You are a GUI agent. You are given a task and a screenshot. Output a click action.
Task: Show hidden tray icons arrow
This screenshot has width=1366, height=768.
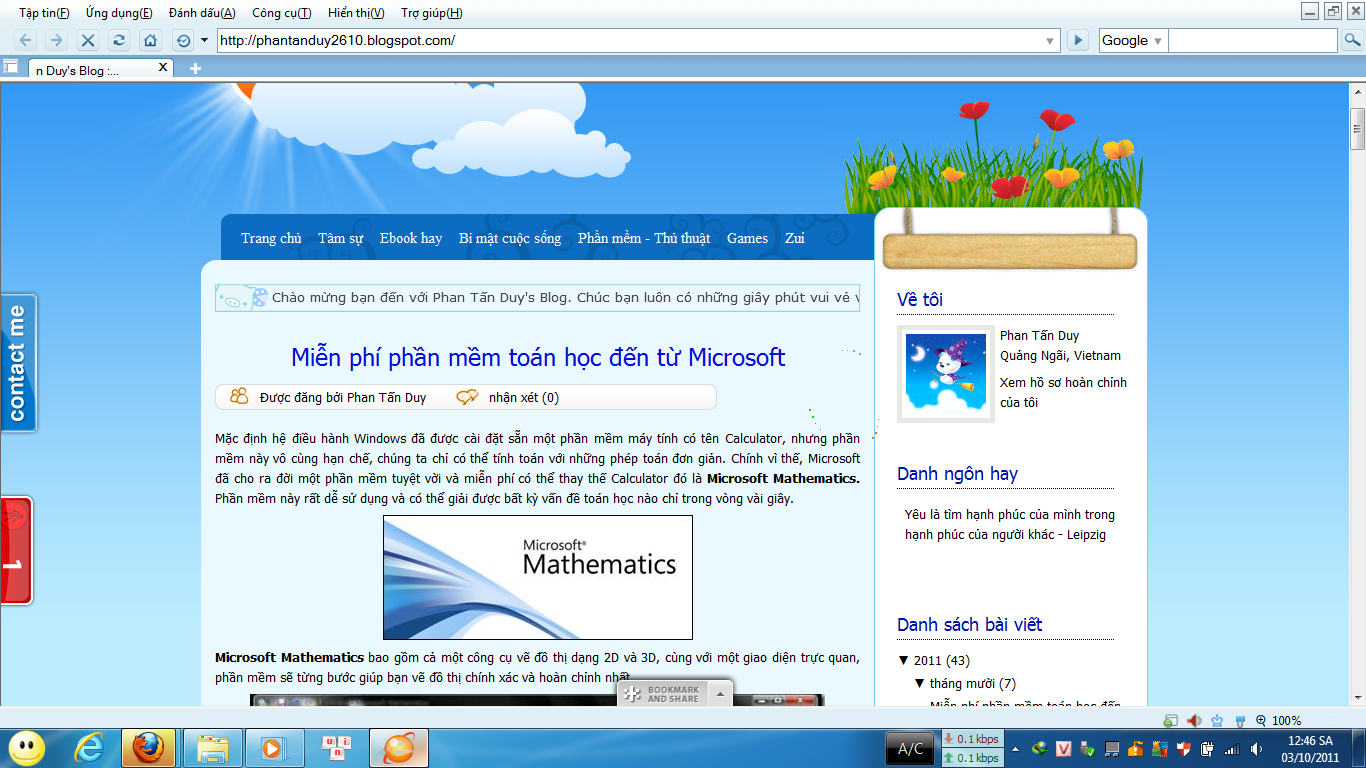(x=1017, y=748)
